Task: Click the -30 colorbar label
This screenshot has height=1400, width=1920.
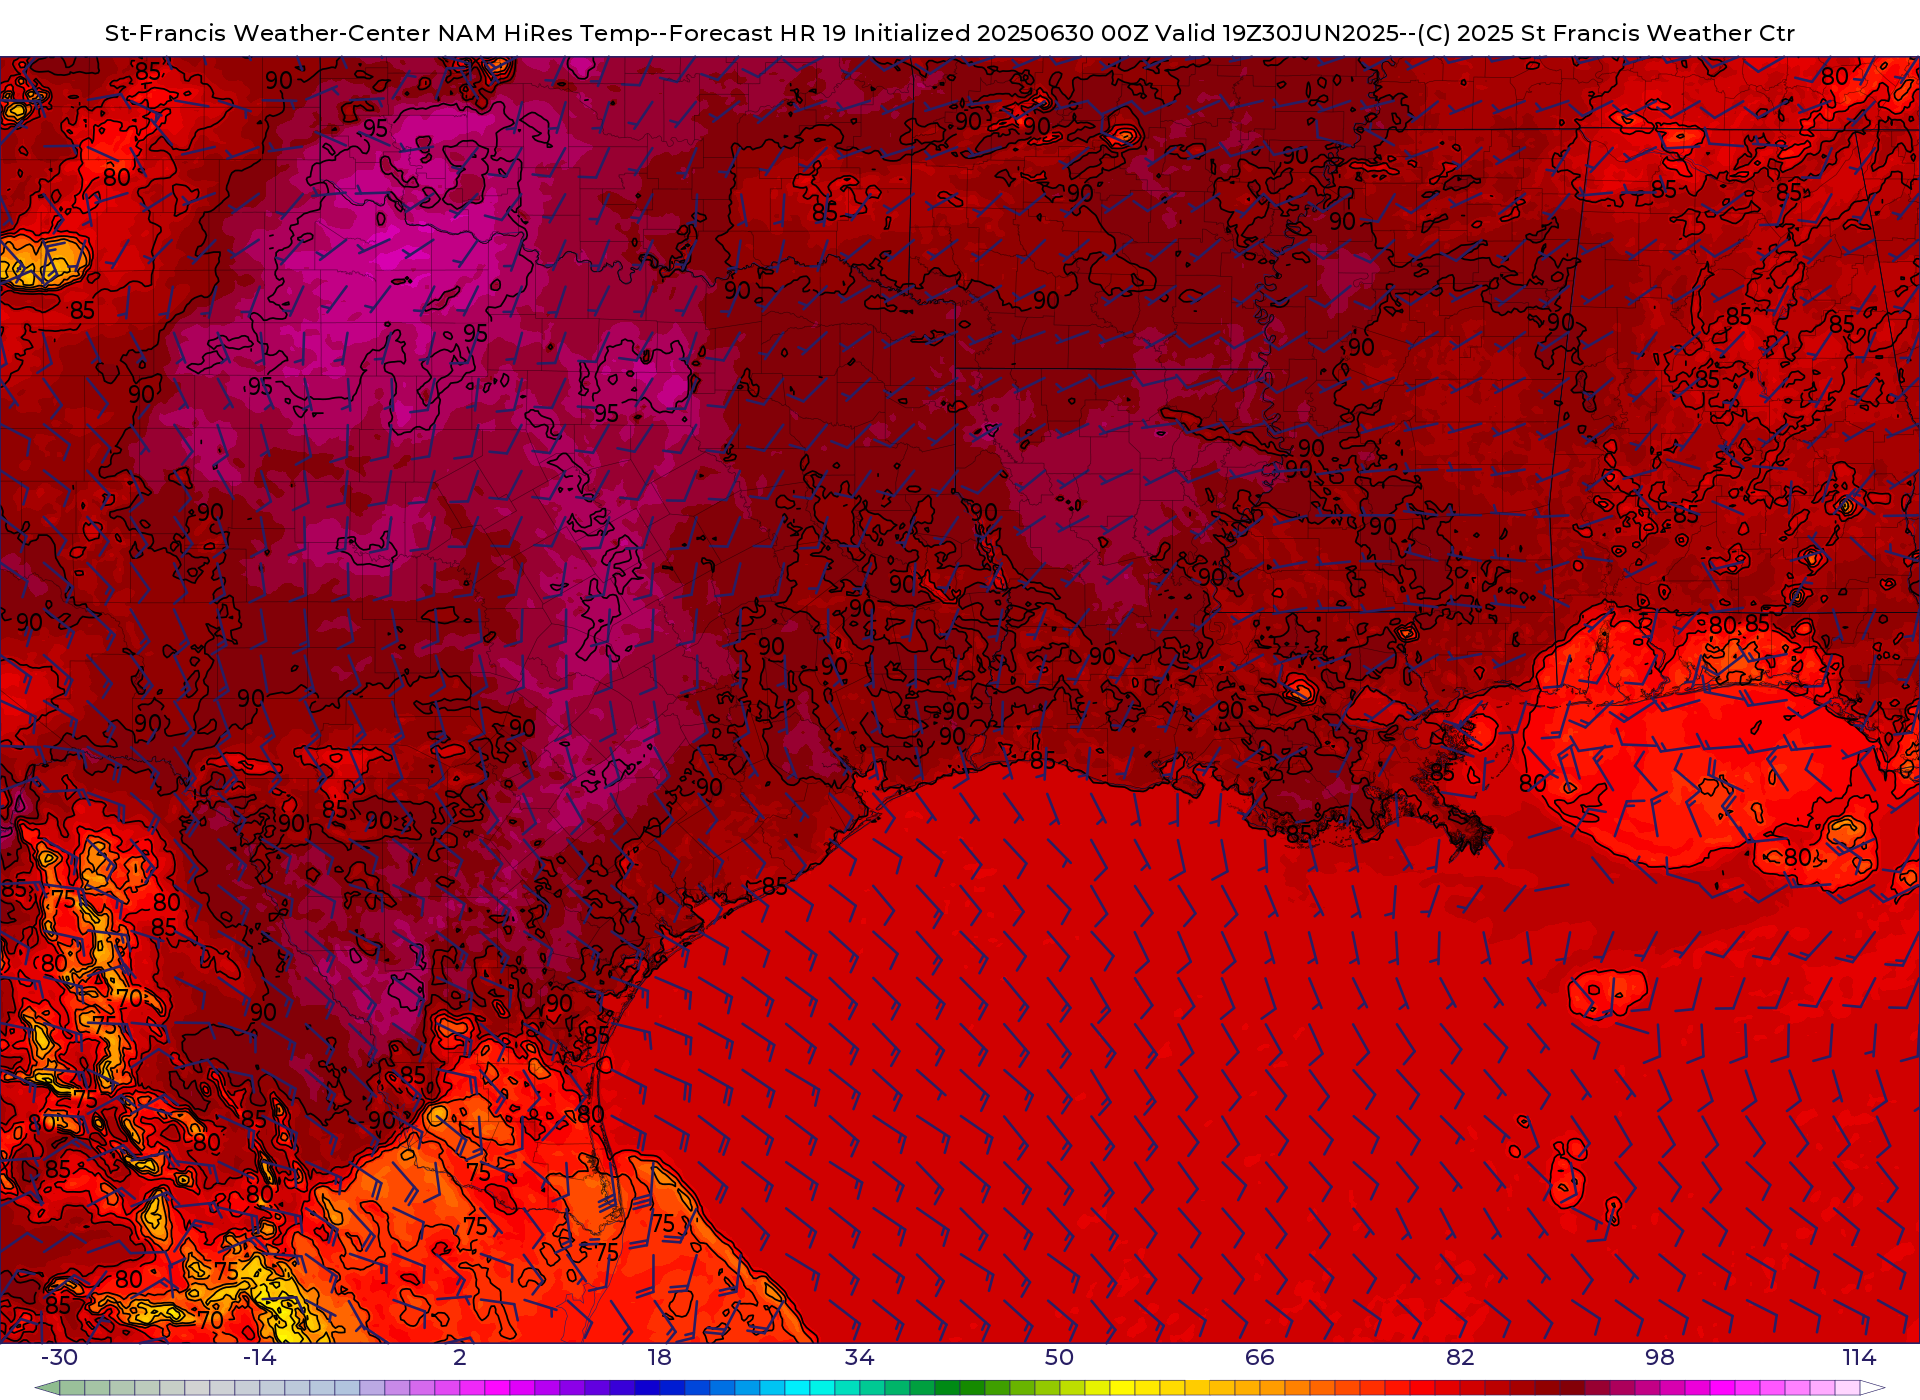Action: tap(59, 1357)
